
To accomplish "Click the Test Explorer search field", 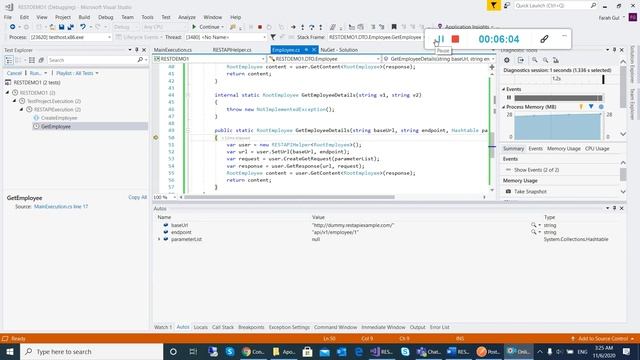I will (92, 60).
